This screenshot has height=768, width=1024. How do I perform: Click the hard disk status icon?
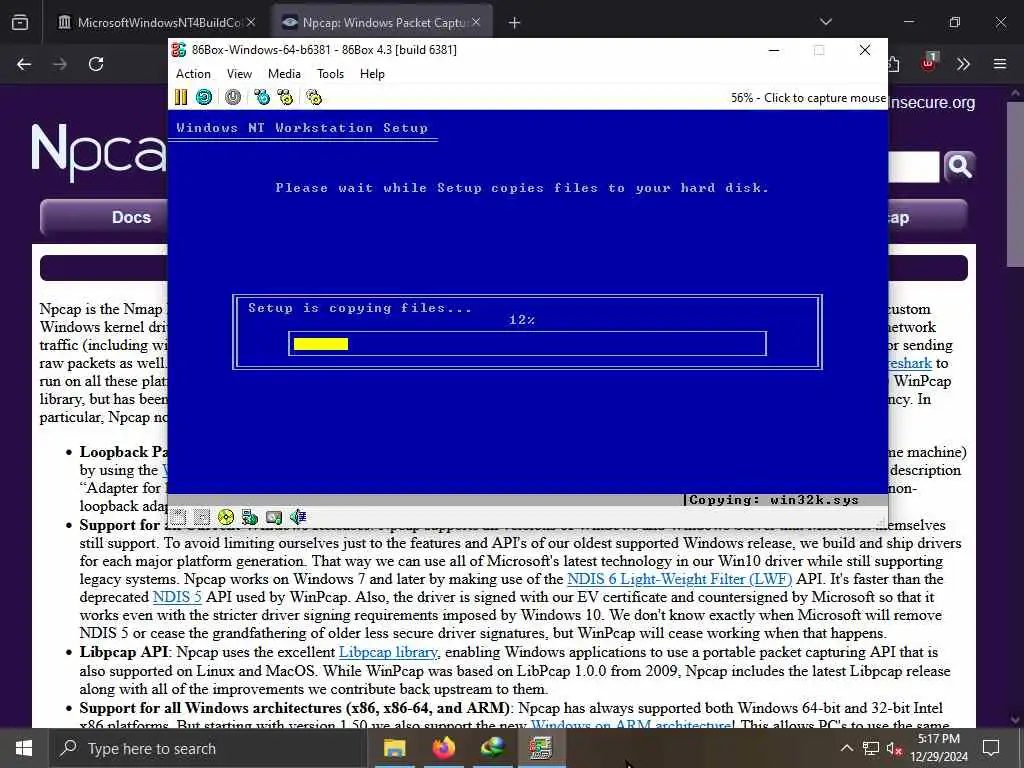274,517
